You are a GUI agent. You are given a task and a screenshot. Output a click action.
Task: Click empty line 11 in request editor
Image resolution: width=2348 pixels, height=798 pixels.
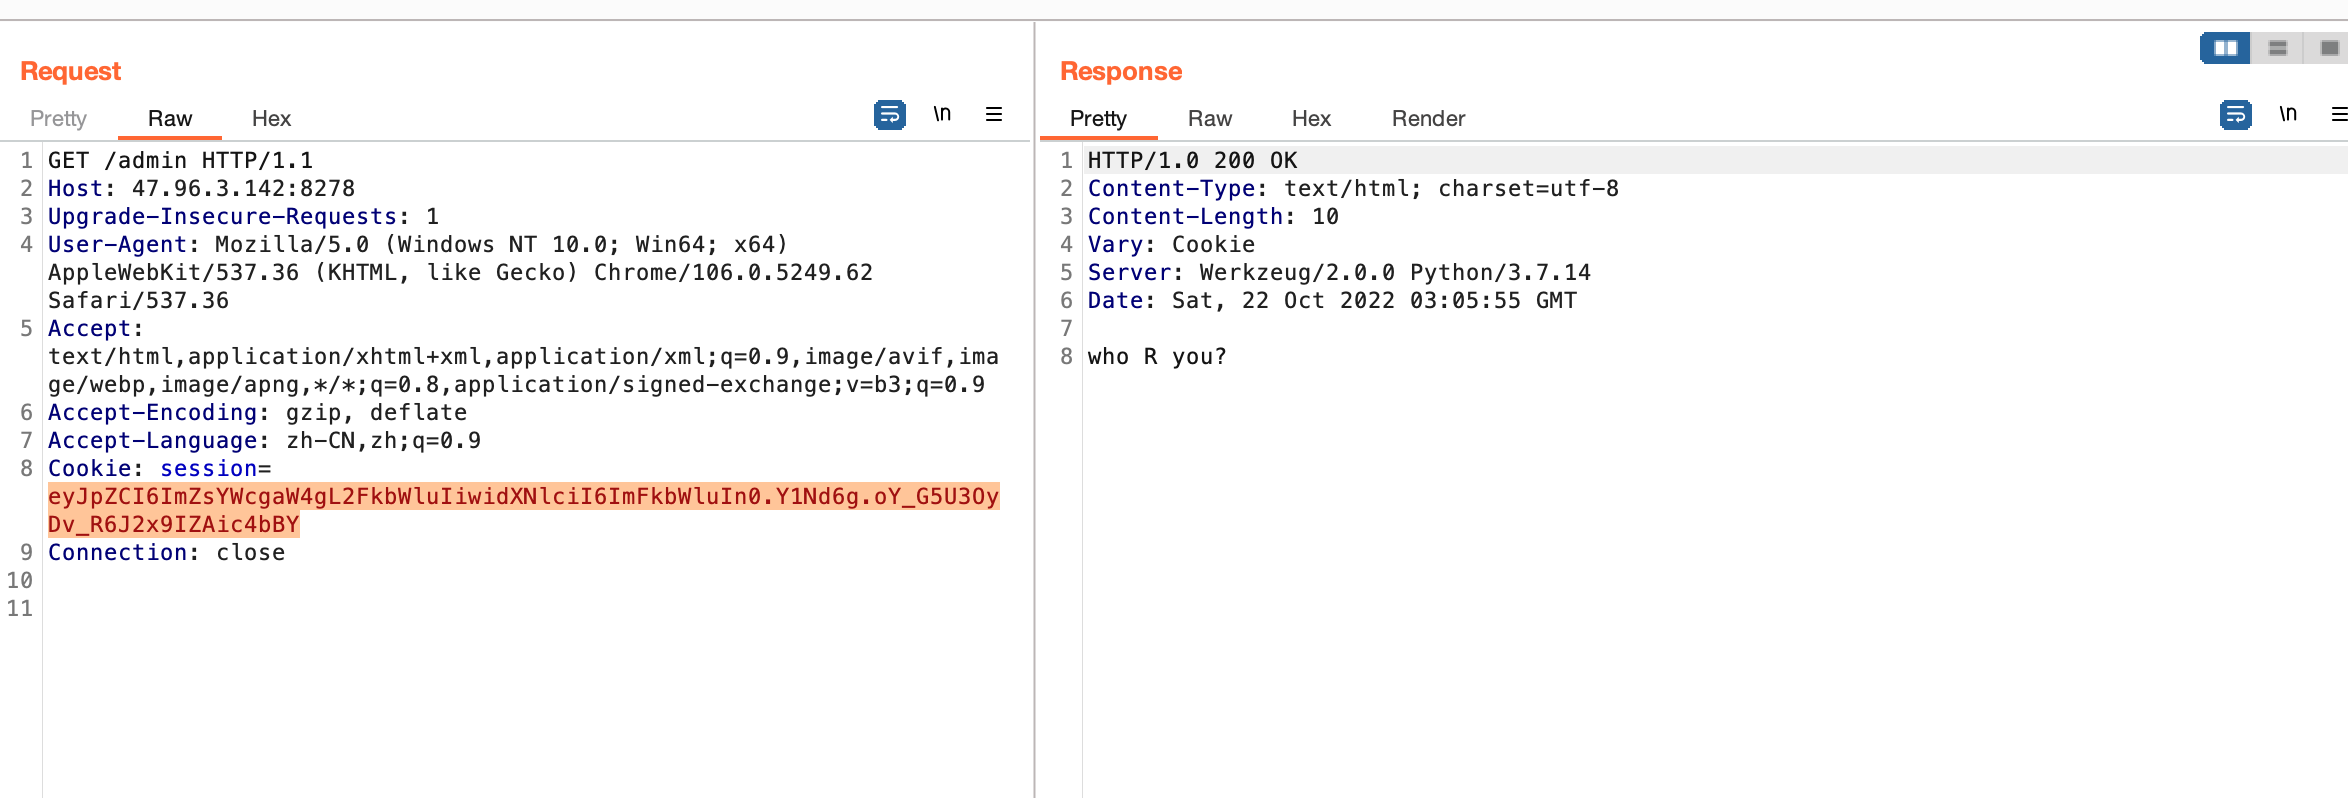[x=536, y=608]
